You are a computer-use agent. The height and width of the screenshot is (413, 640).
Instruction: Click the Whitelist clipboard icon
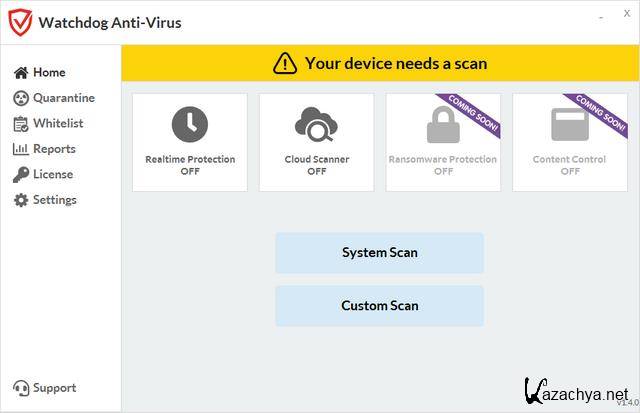(x=21, y=124)
